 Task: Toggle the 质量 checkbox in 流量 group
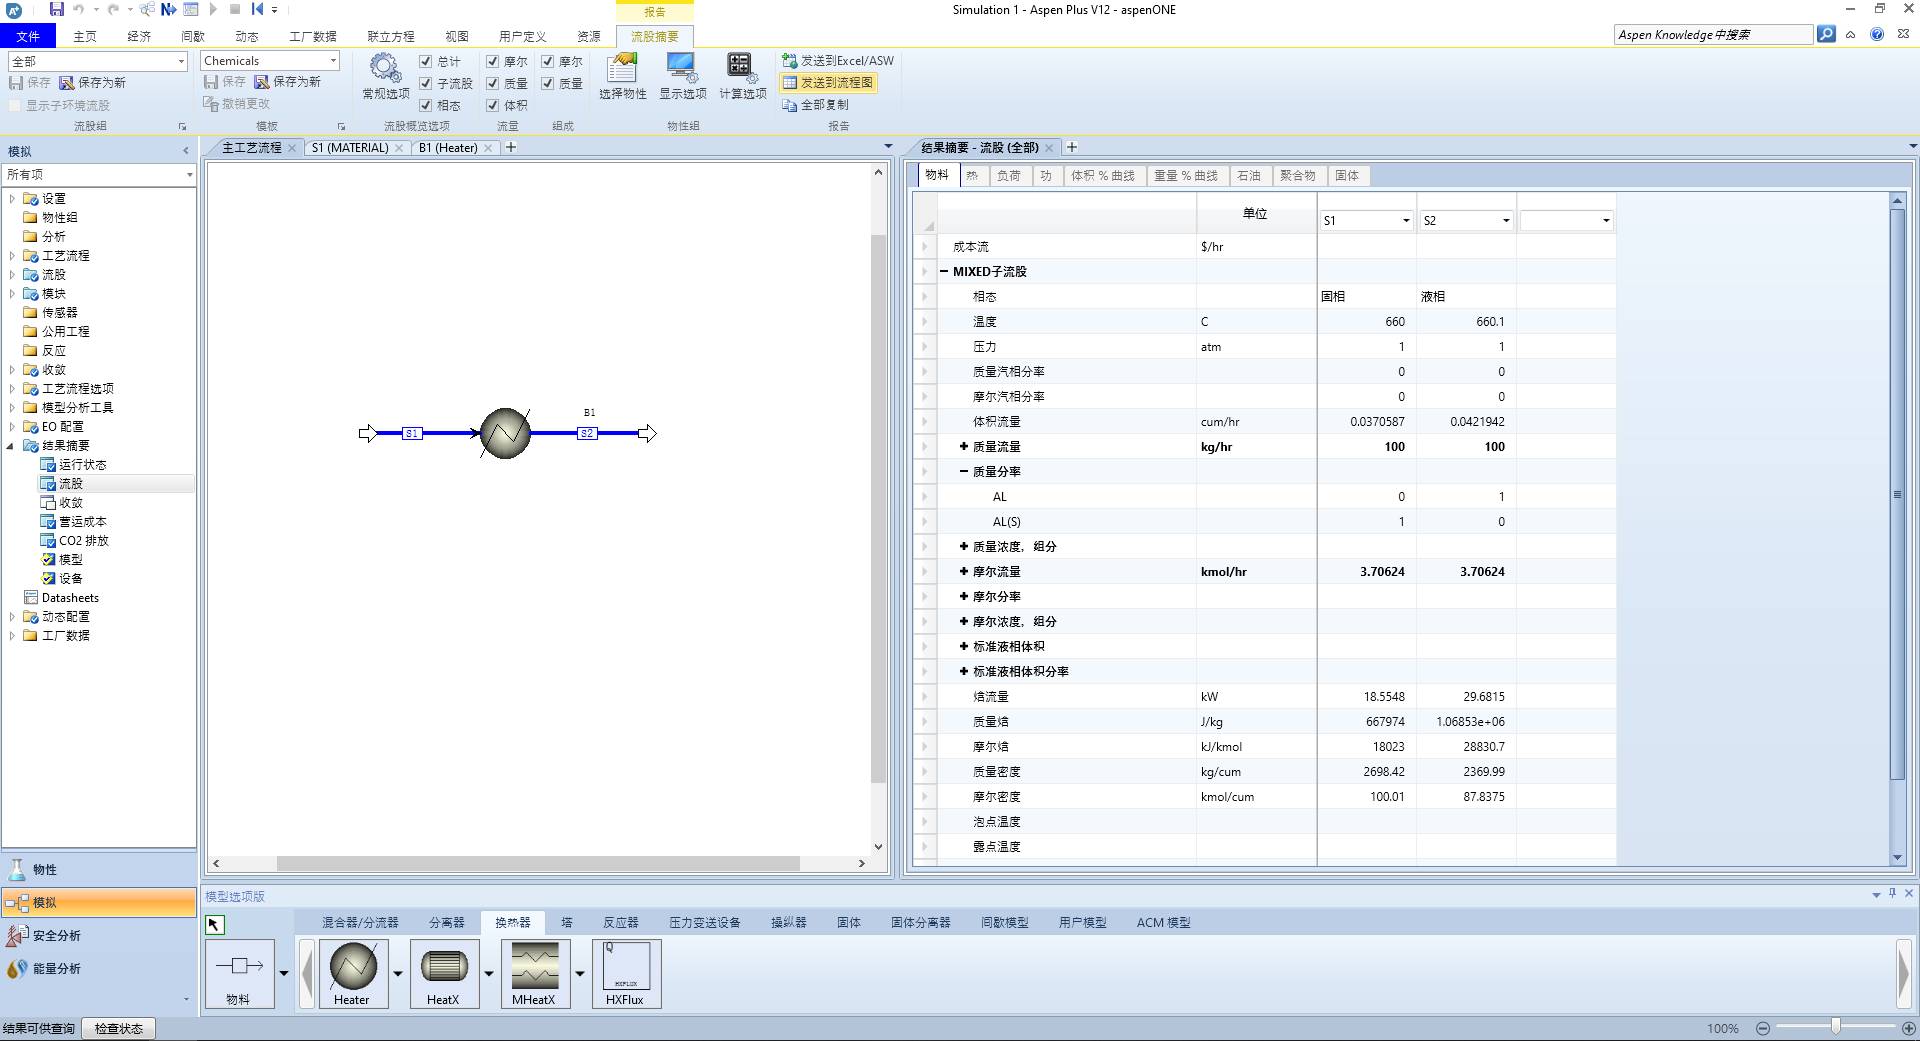pos(493,84)
